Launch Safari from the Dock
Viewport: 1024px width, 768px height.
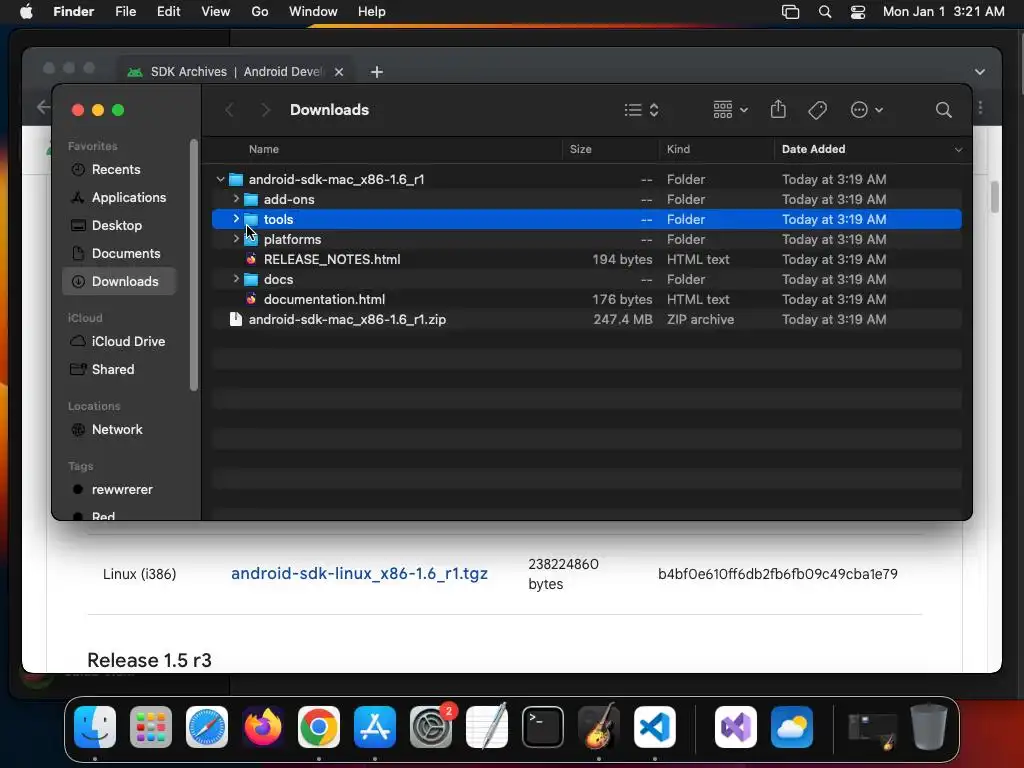[x=207, y=727]
